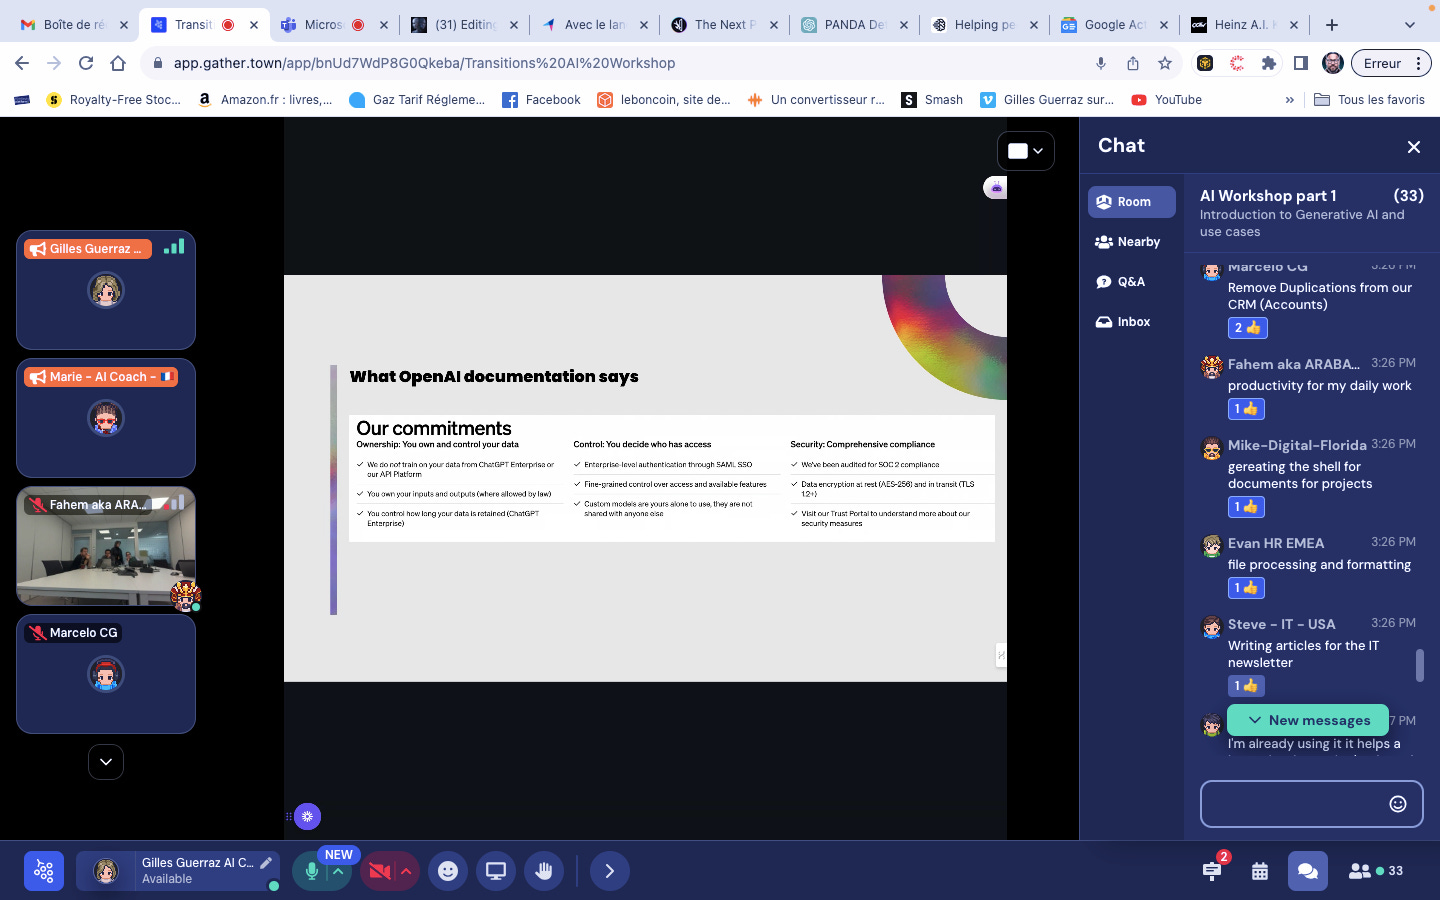Switch to Boîte de réception Gmail tab
This screenshot has height=900, width=1440.
click(x=73, y=25)
